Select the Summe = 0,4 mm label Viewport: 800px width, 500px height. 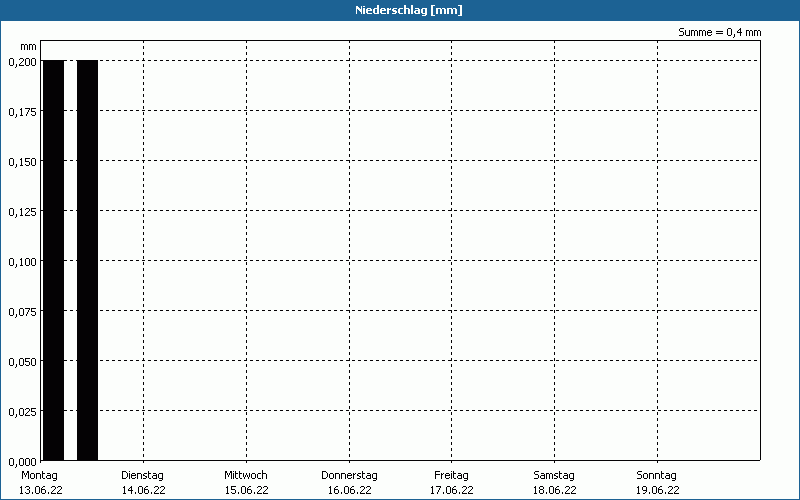[719, 32]
